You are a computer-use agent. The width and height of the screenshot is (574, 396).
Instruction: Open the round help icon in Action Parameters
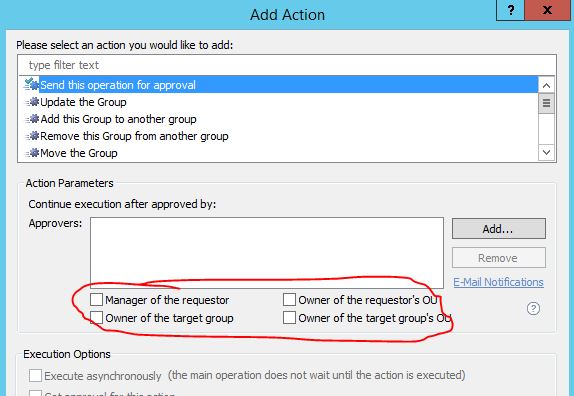tap(533, 309)
